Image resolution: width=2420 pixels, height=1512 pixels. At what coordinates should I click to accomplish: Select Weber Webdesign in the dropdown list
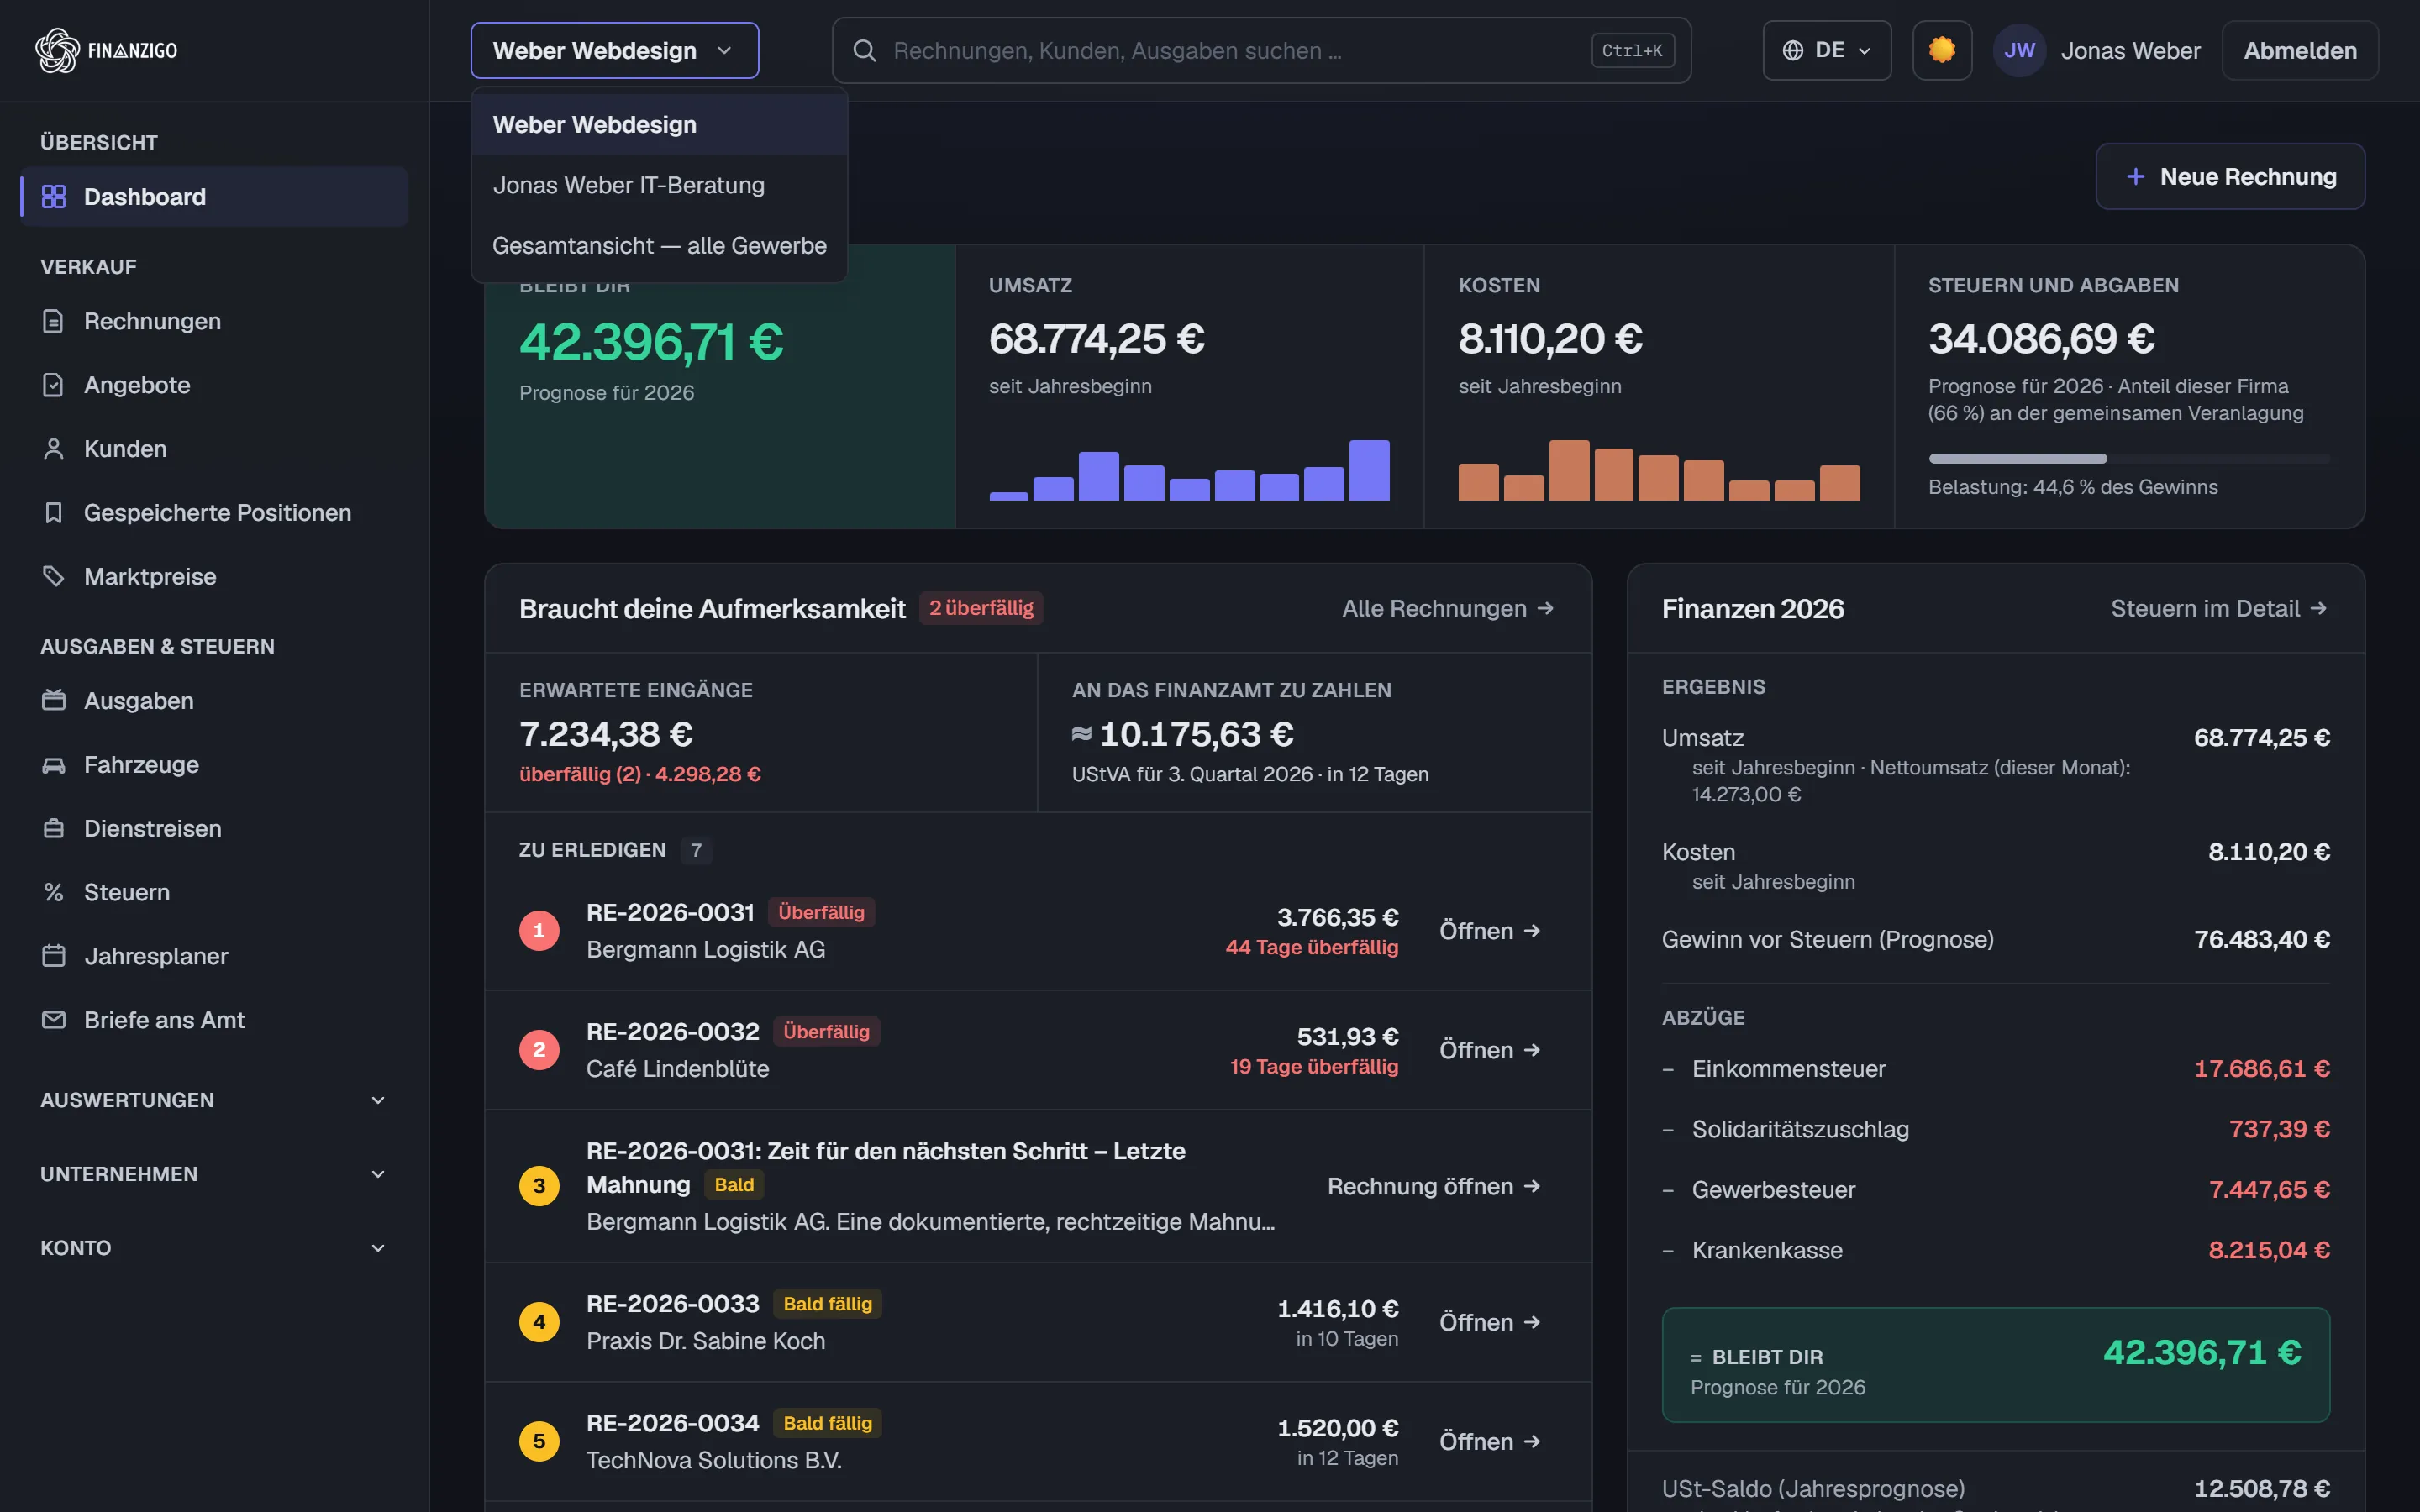pos(659,125)
